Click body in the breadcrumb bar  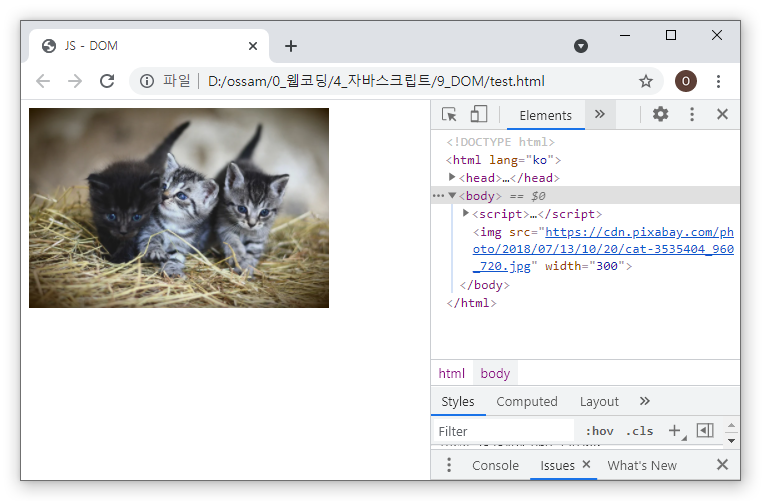click(x=495, y=374)
